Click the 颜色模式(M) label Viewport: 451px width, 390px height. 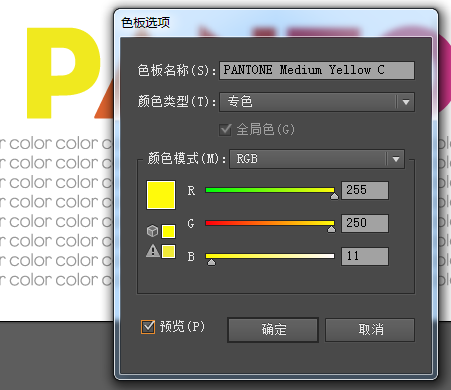pyautogui.click(x=187, y=158)
